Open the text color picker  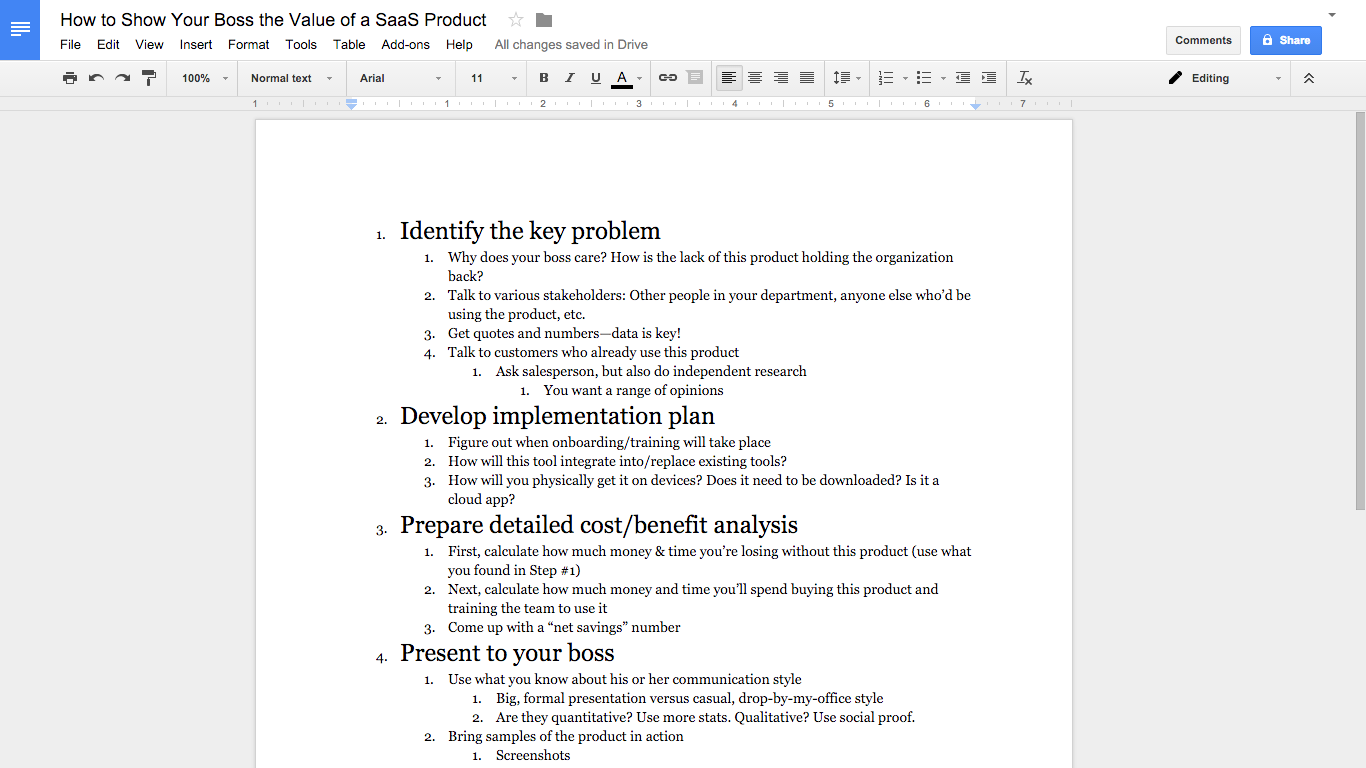(627, 78)
